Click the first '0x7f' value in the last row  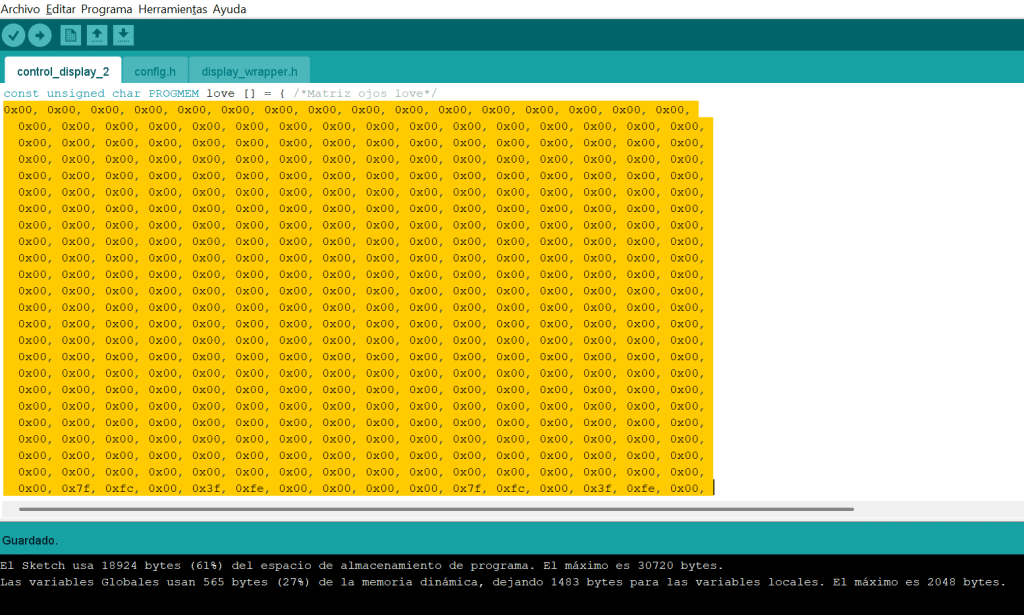[76, 488]
